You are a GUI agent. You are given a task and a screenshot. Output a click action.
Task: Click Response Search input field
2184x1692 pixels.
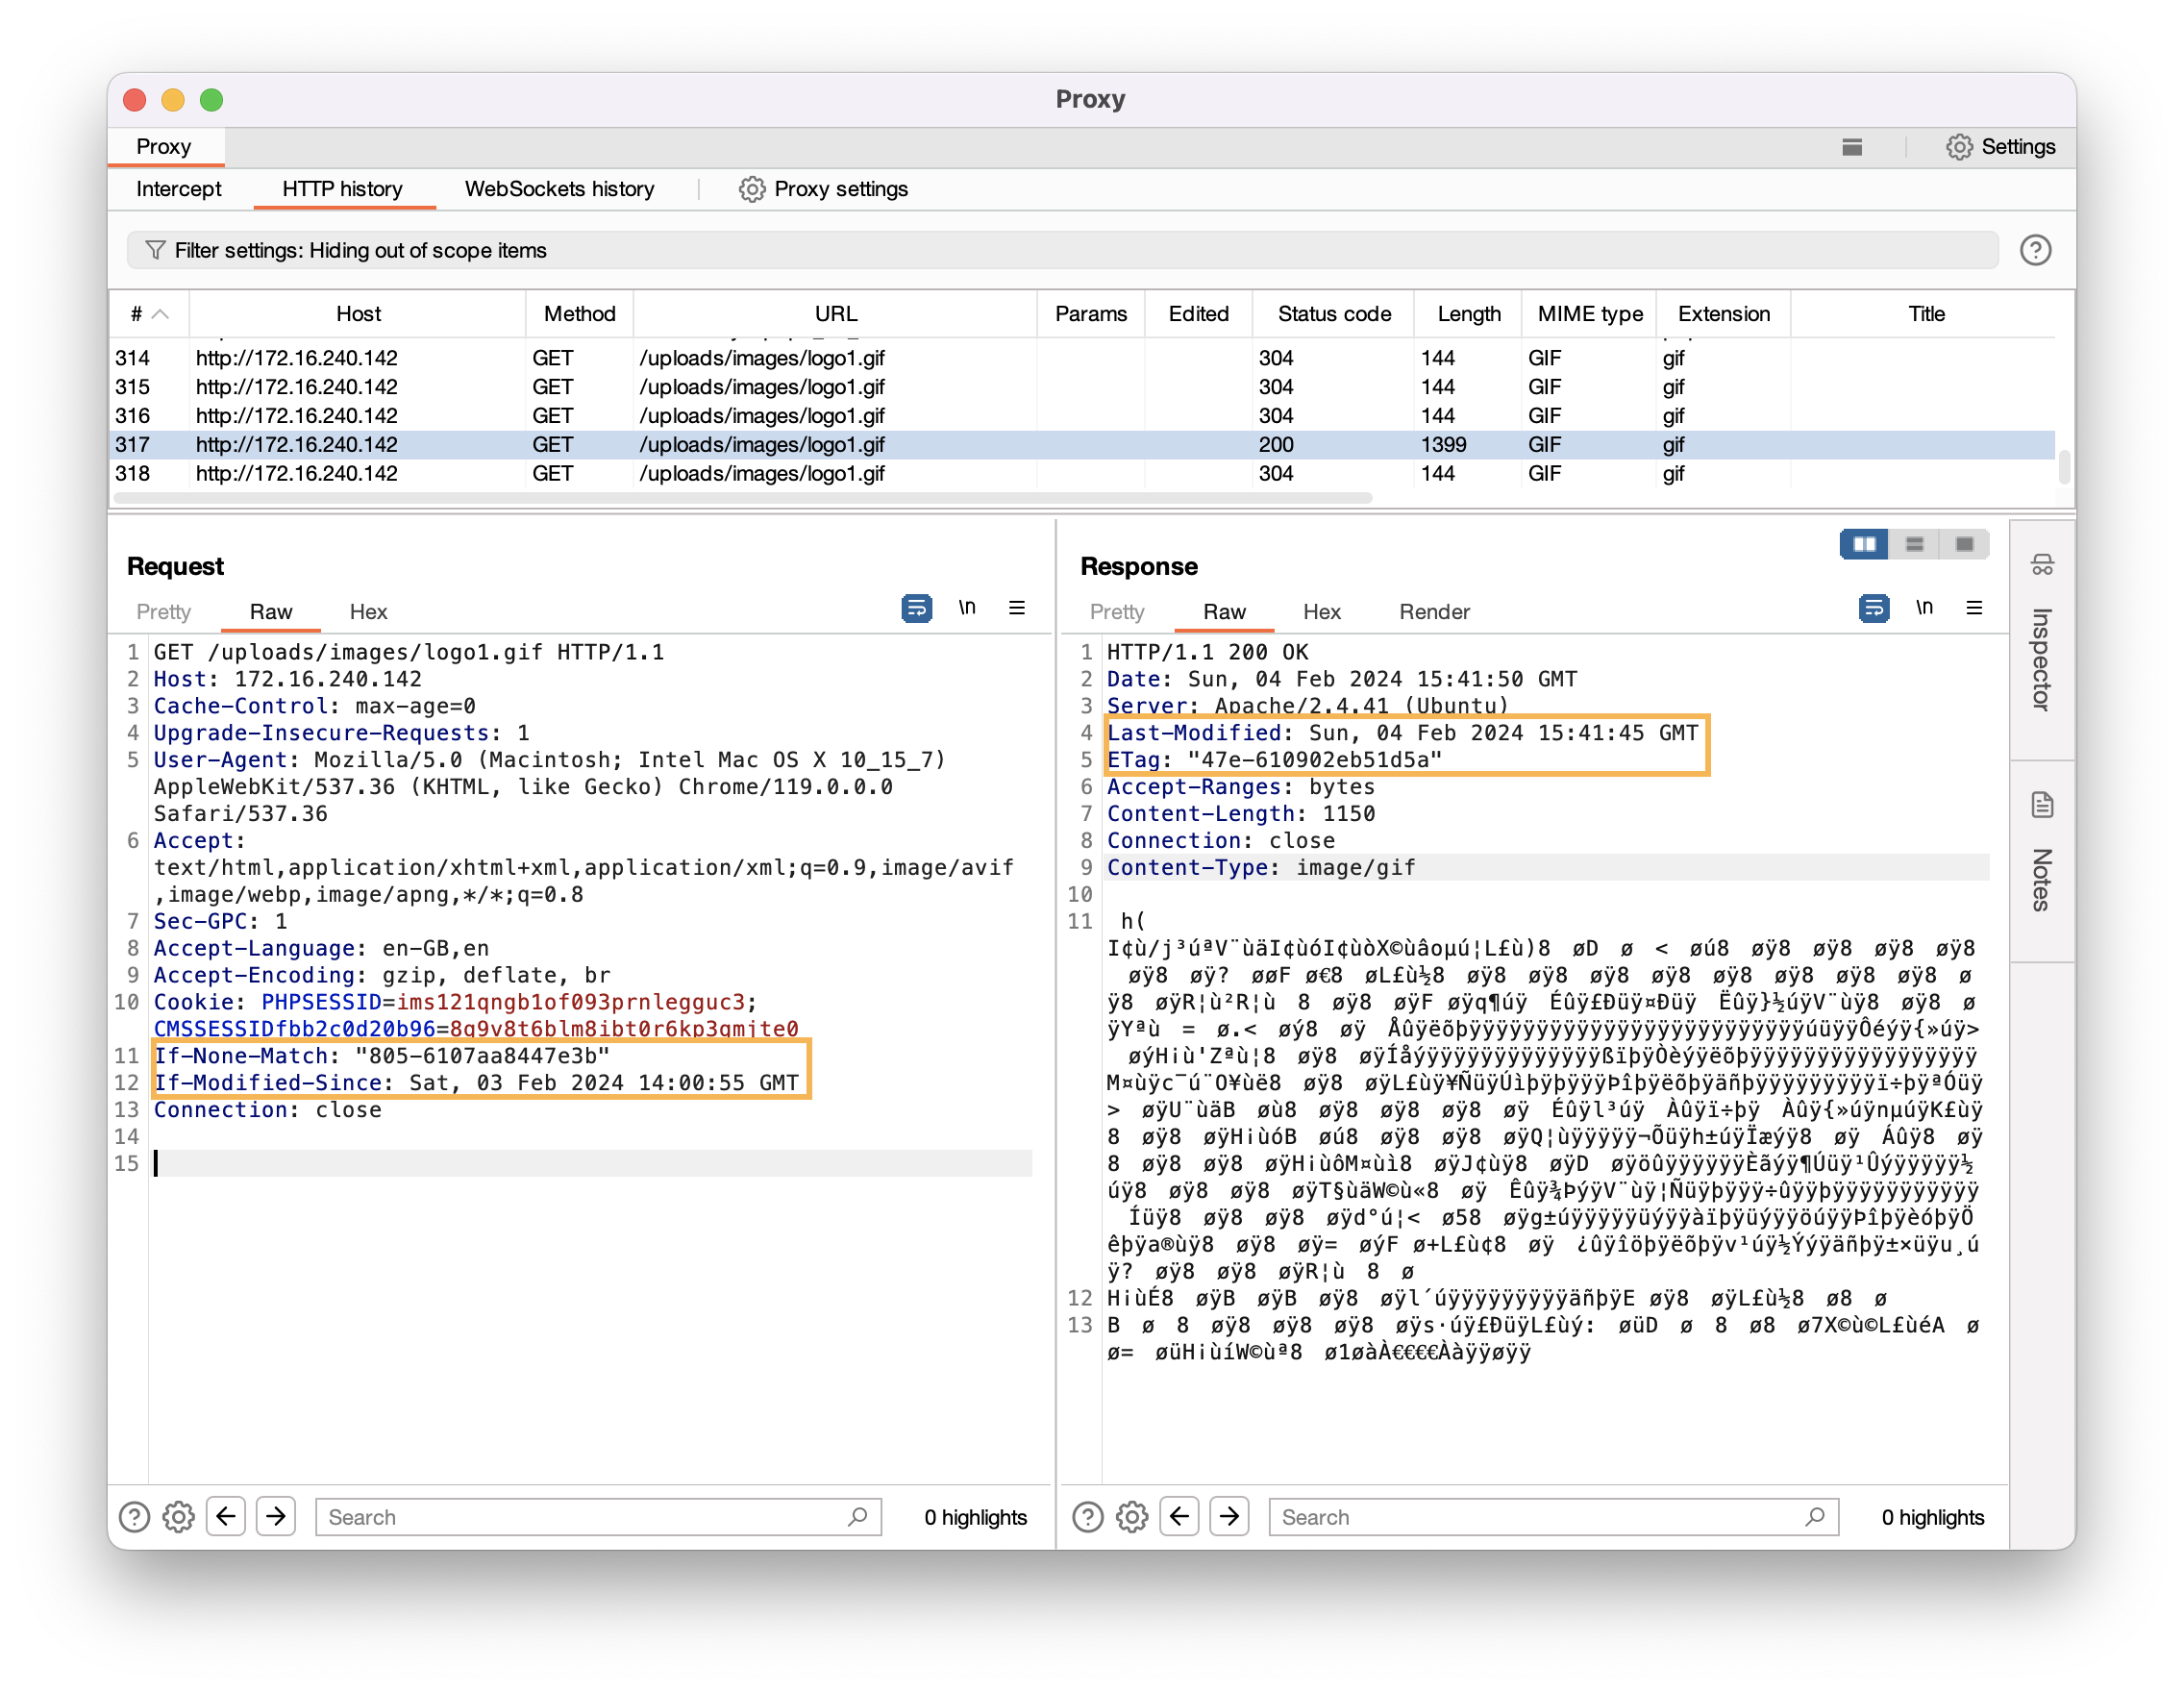pyautogui.click(x=1553, y=1517)
